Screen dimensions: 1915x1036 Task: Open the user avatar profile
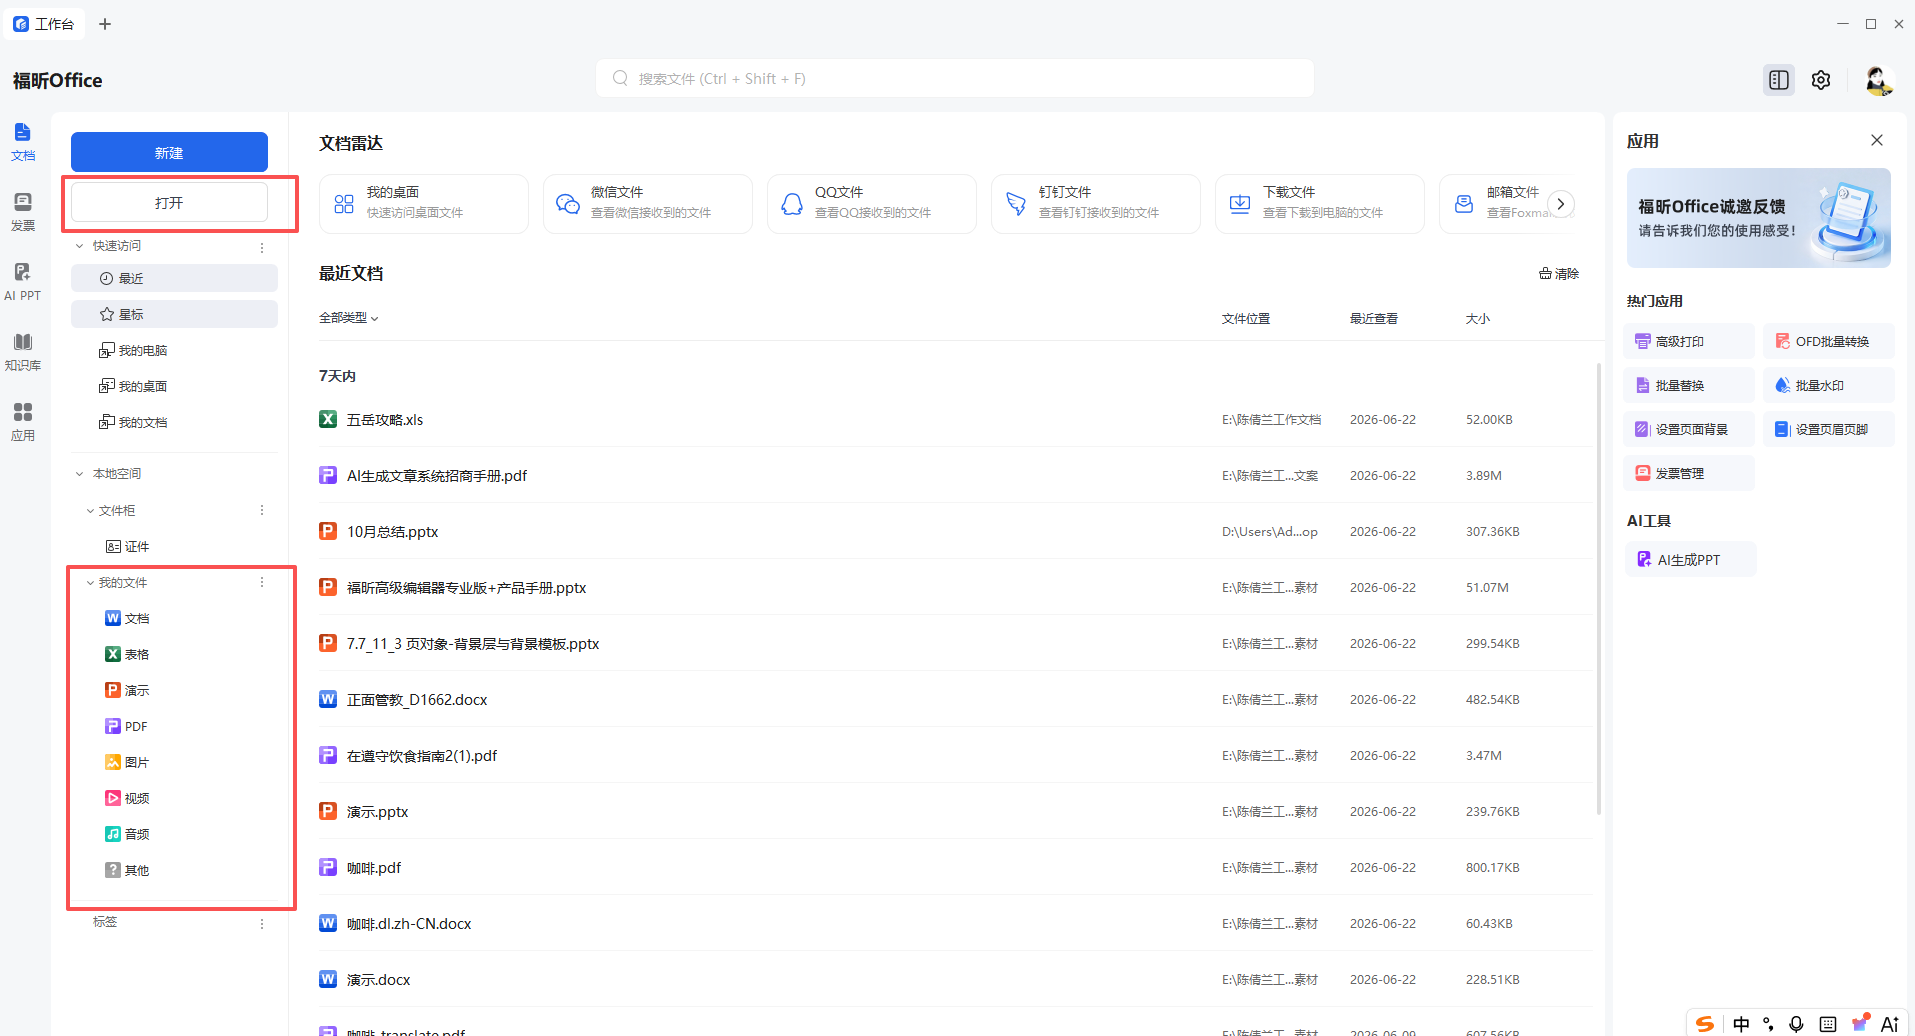click(x=1878, y=80)
